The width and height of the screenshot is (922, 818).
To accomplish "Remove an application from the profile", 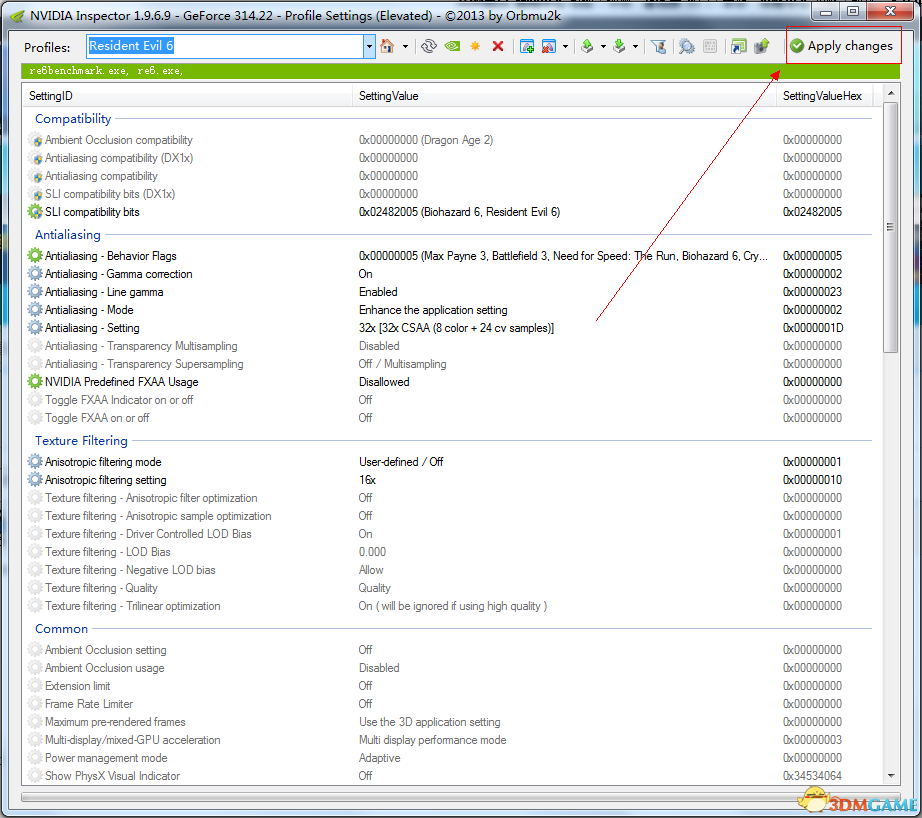I will [x=549, y=46].
